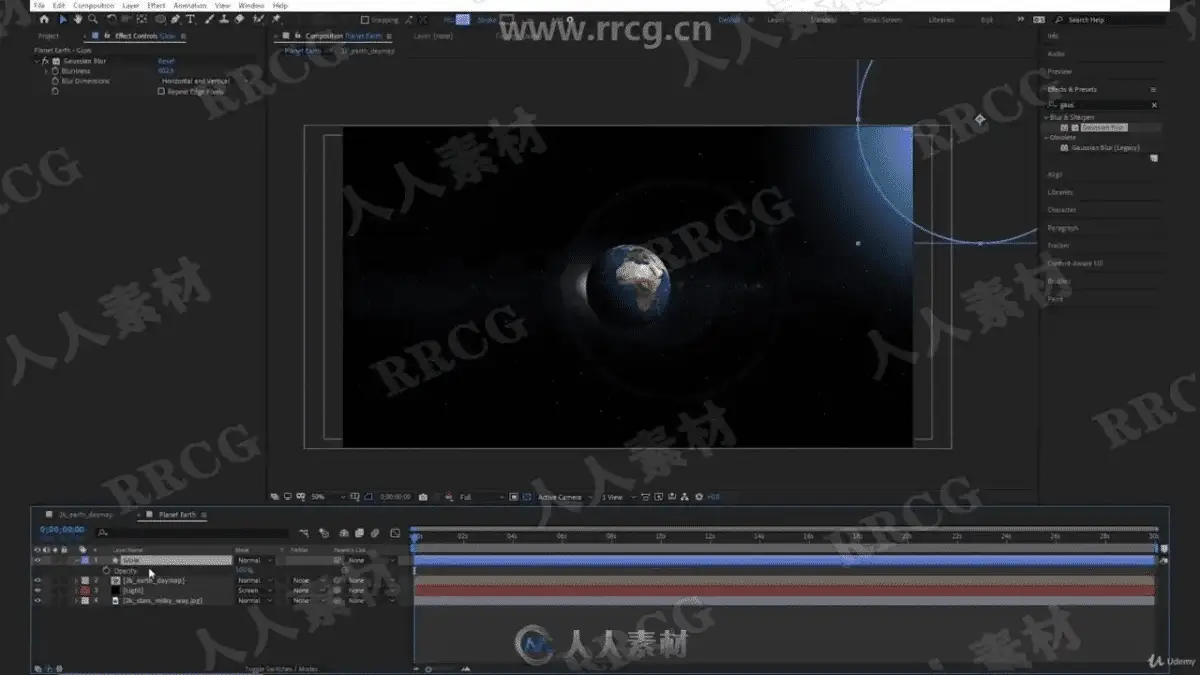
Task: Click the Opacity stopwatch in timeline
Action: pyautogui.click(x=107, y=571)
